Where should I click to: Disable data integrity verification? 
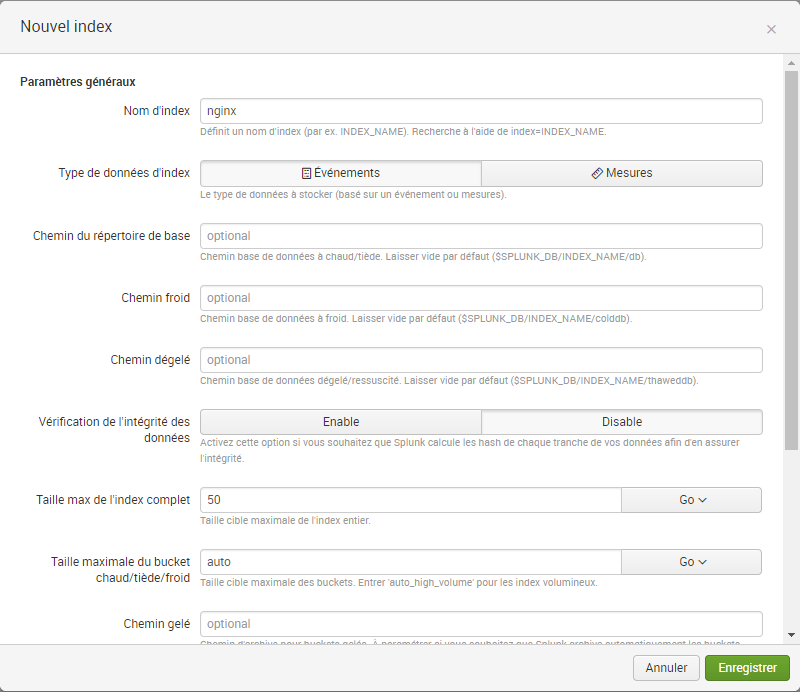[x=621, y=422]
